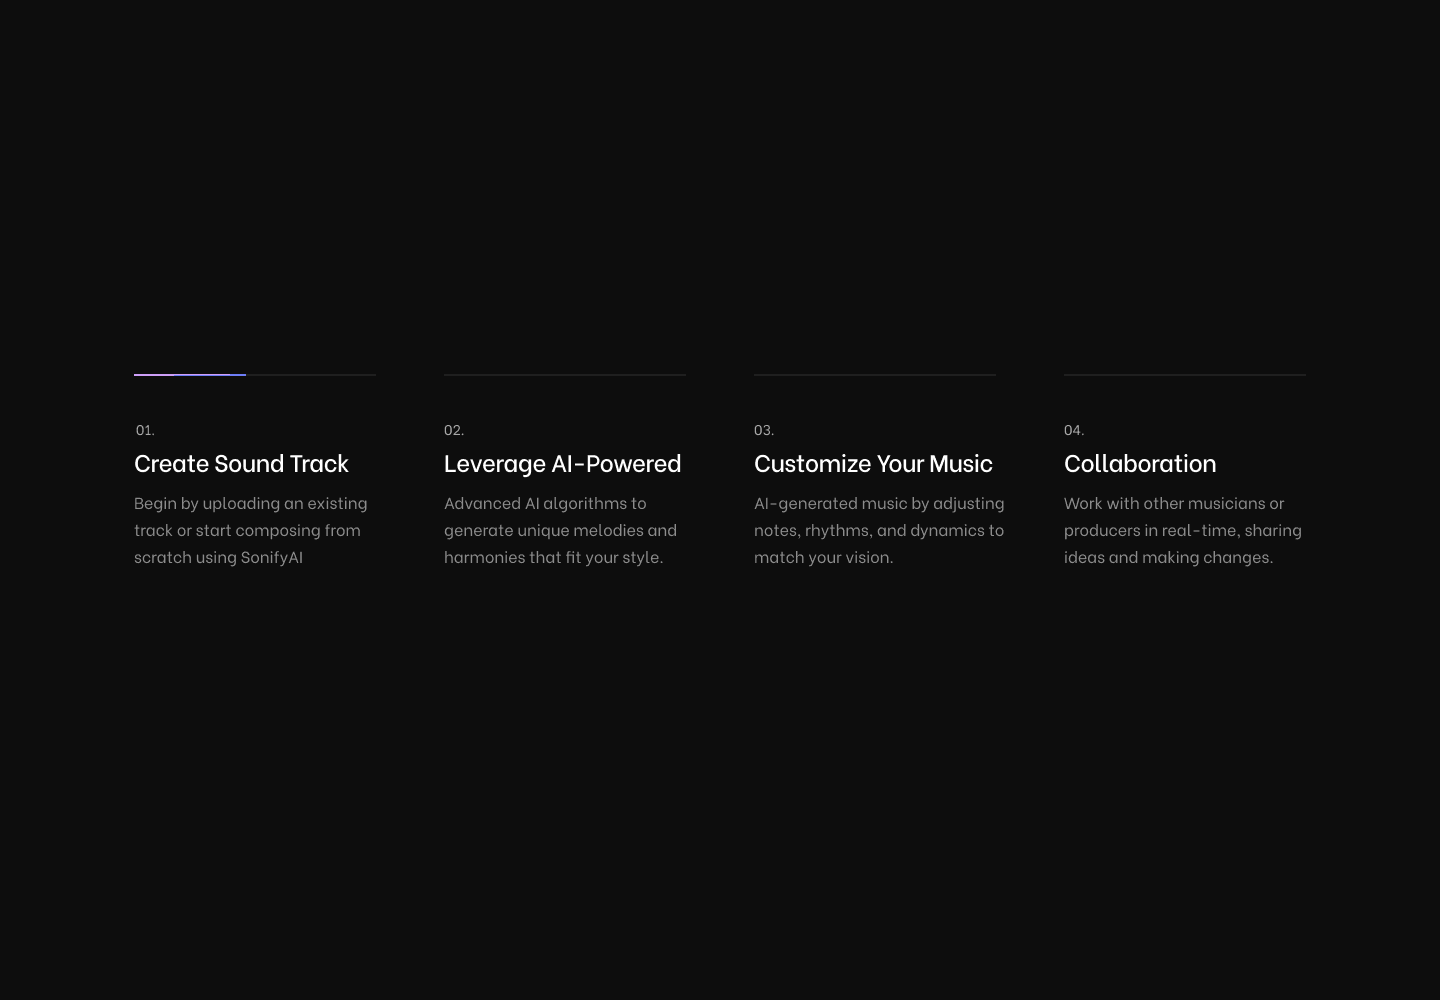1440x1000 pixels.
Task: Click the 'Begin by uploading an existing' description
Action: pos(251,530)
